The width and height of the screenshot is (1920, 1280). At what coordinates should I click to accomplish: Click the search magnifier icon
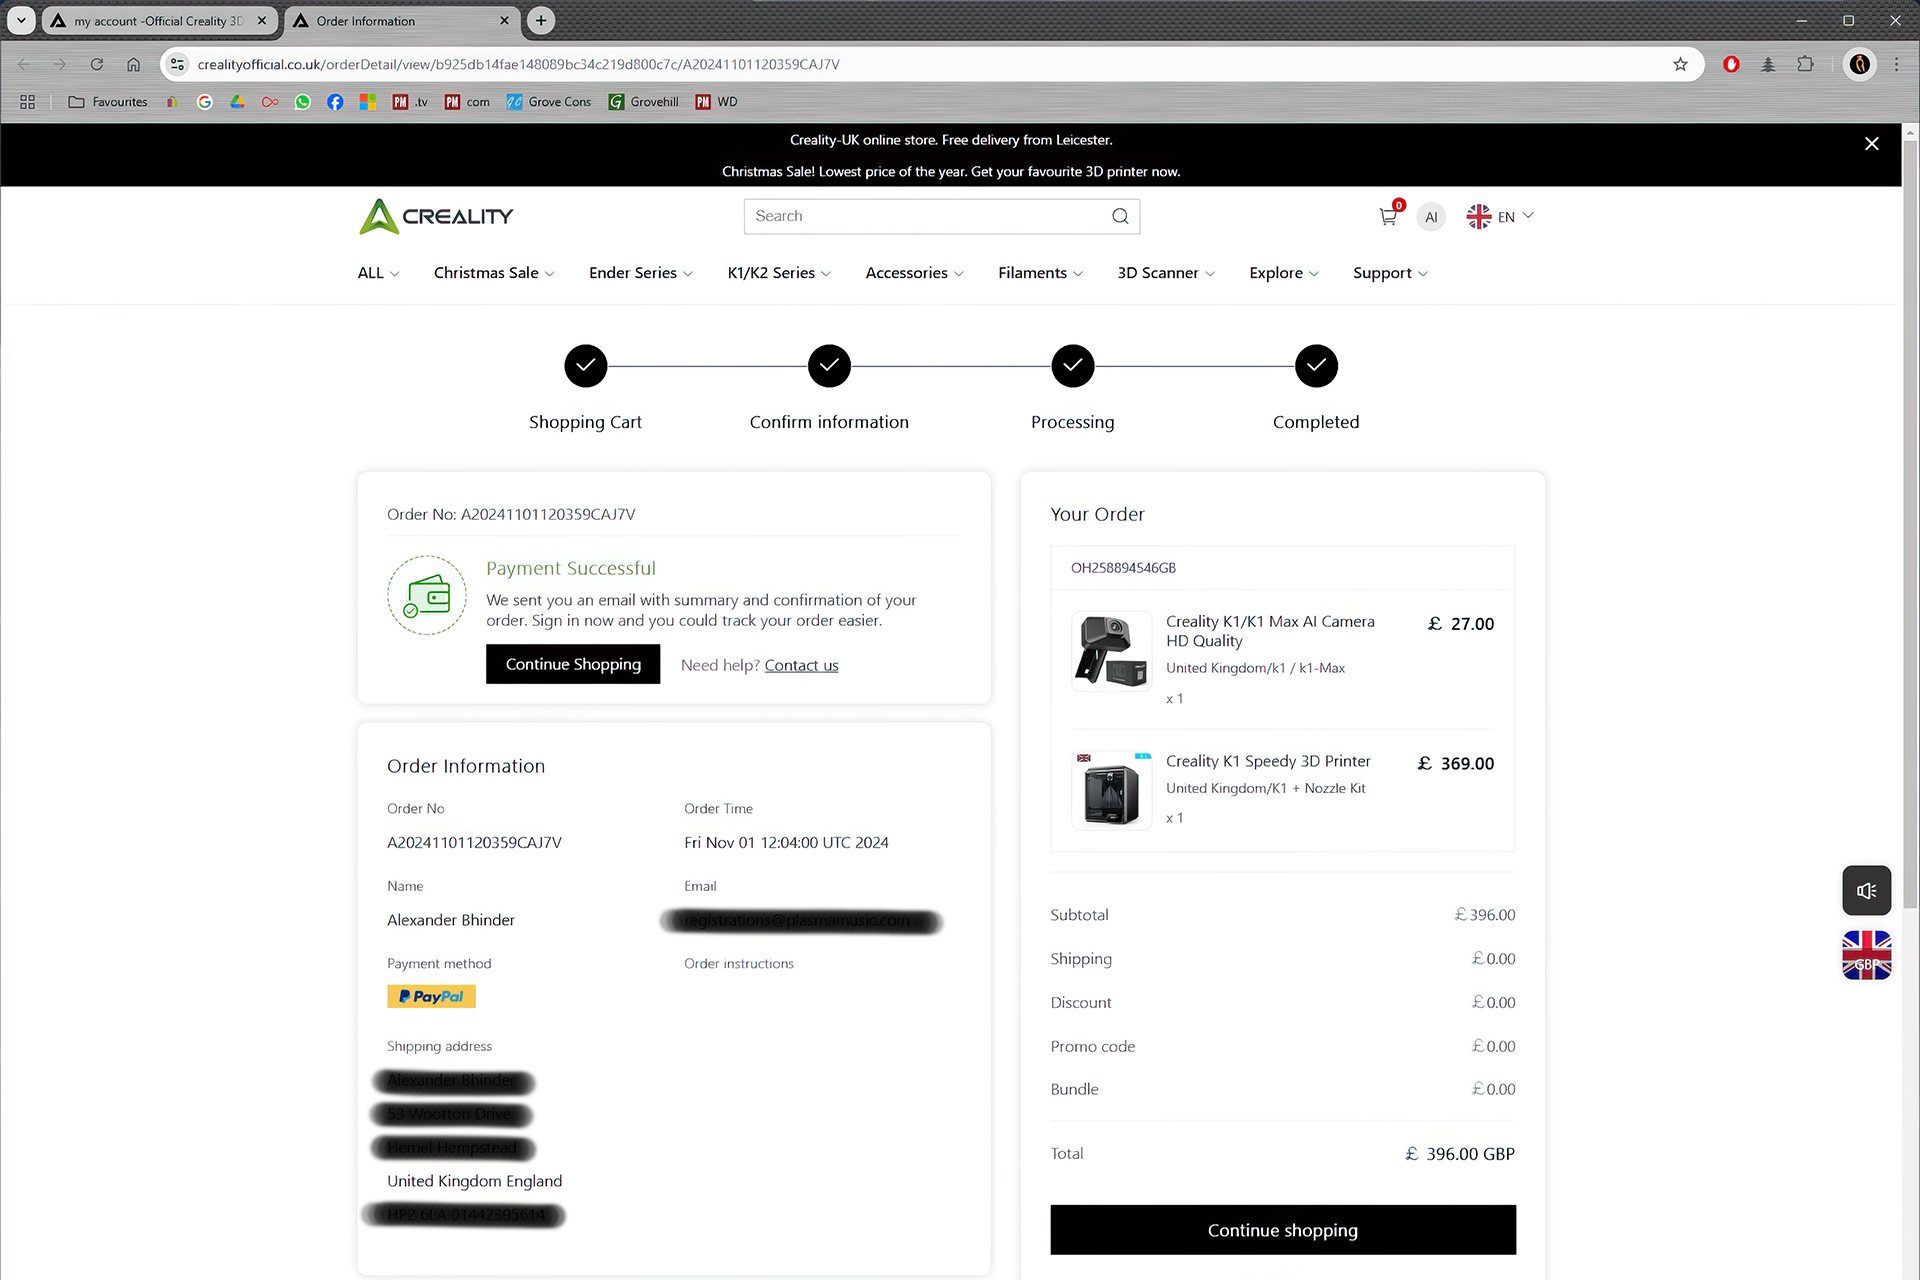click(1120, 216)
